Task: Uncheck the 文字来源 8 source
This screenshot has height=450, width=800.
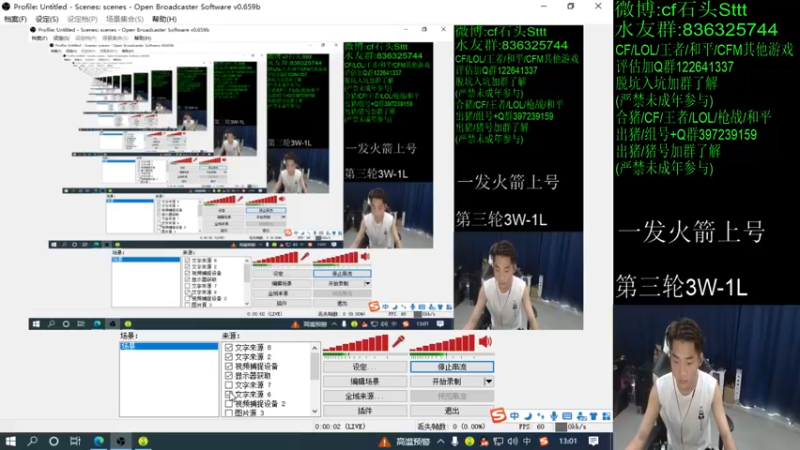Action: click(229, 347)
